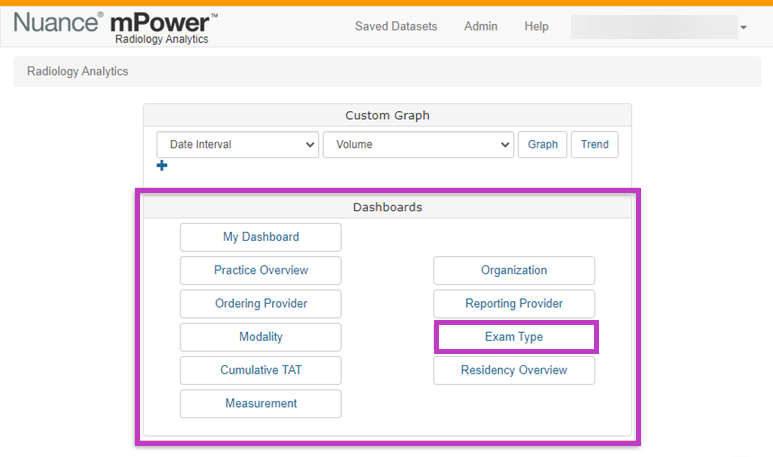Open the Admin menu
Screen dimensions: 773x457
point(481,26)
